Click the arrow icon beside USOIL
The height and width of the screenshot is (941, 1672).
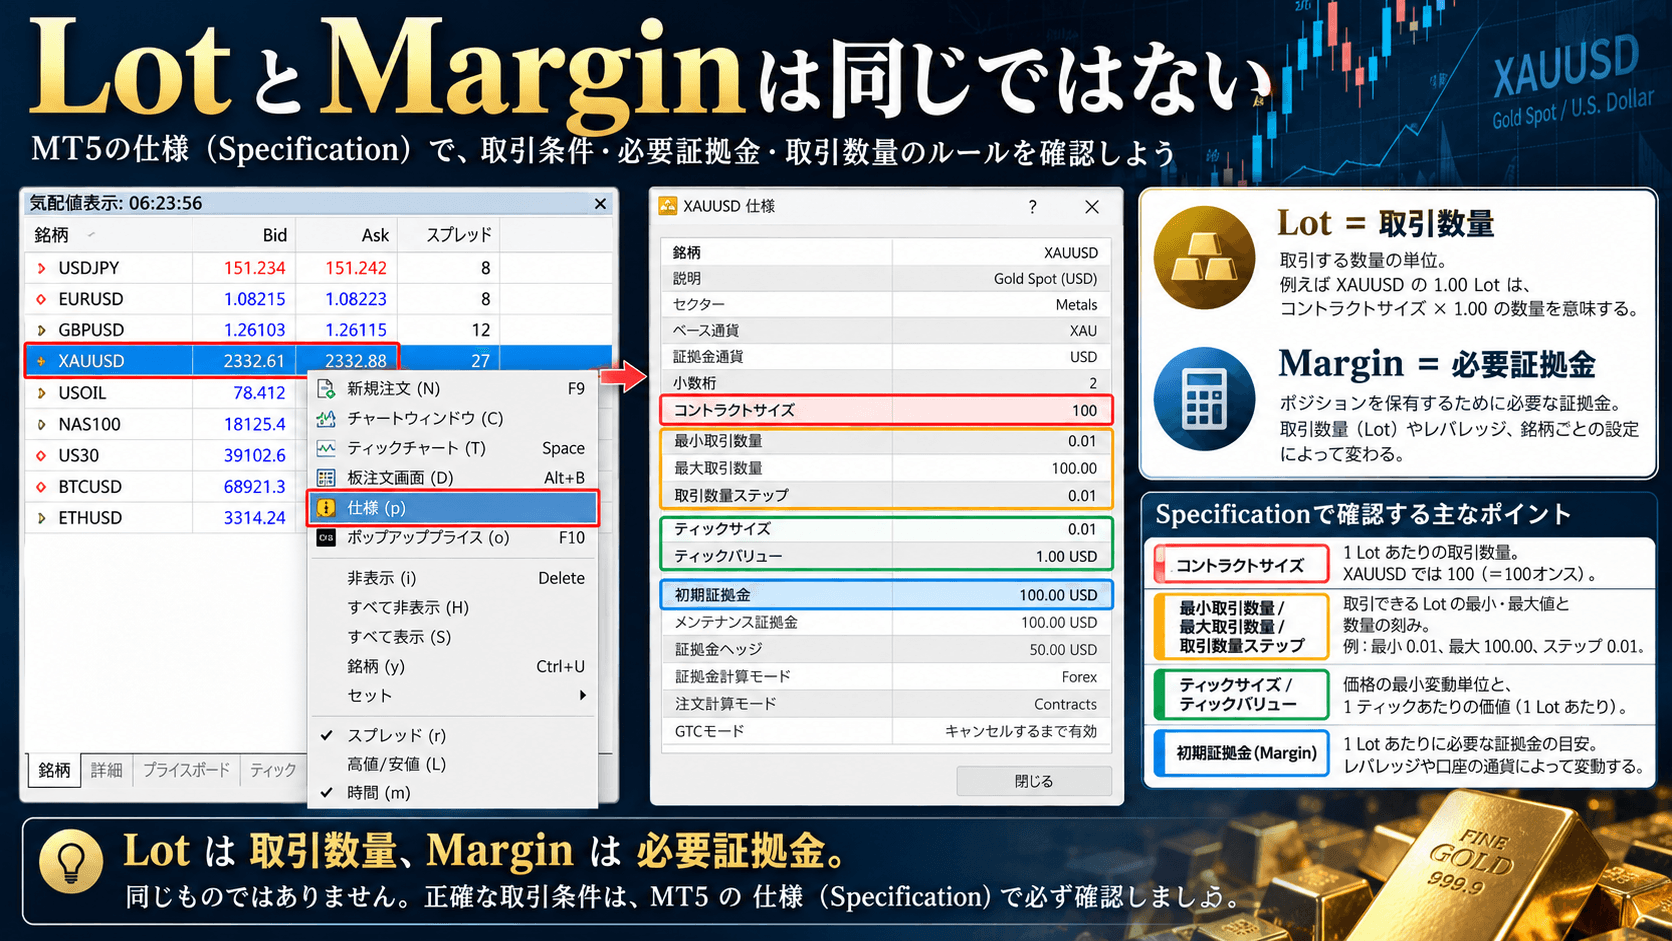[x=41, y=393]
